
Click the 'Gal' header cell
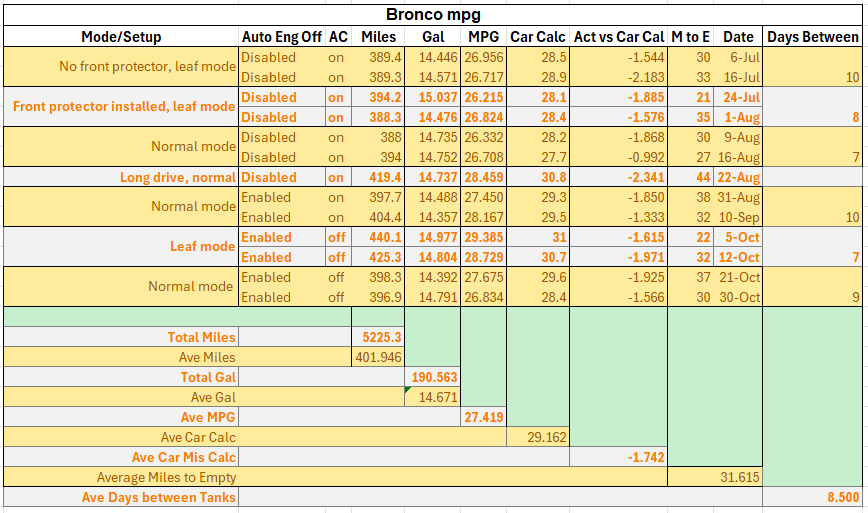(x=432, y=37)
